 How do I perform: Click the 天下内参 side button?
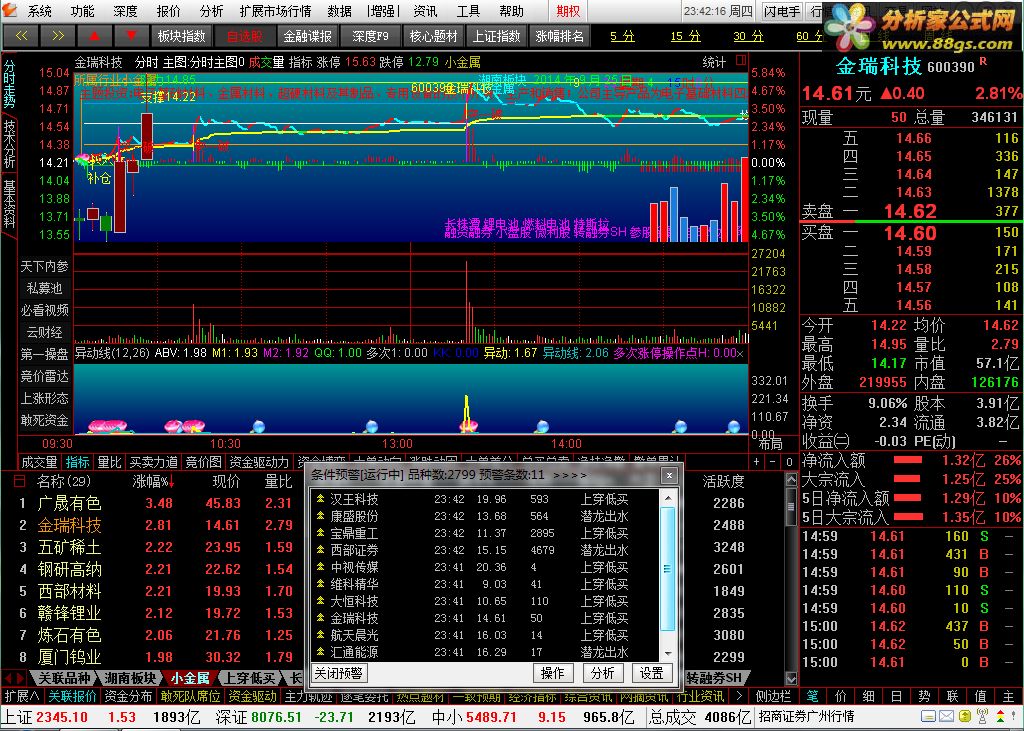pos(44,267)
